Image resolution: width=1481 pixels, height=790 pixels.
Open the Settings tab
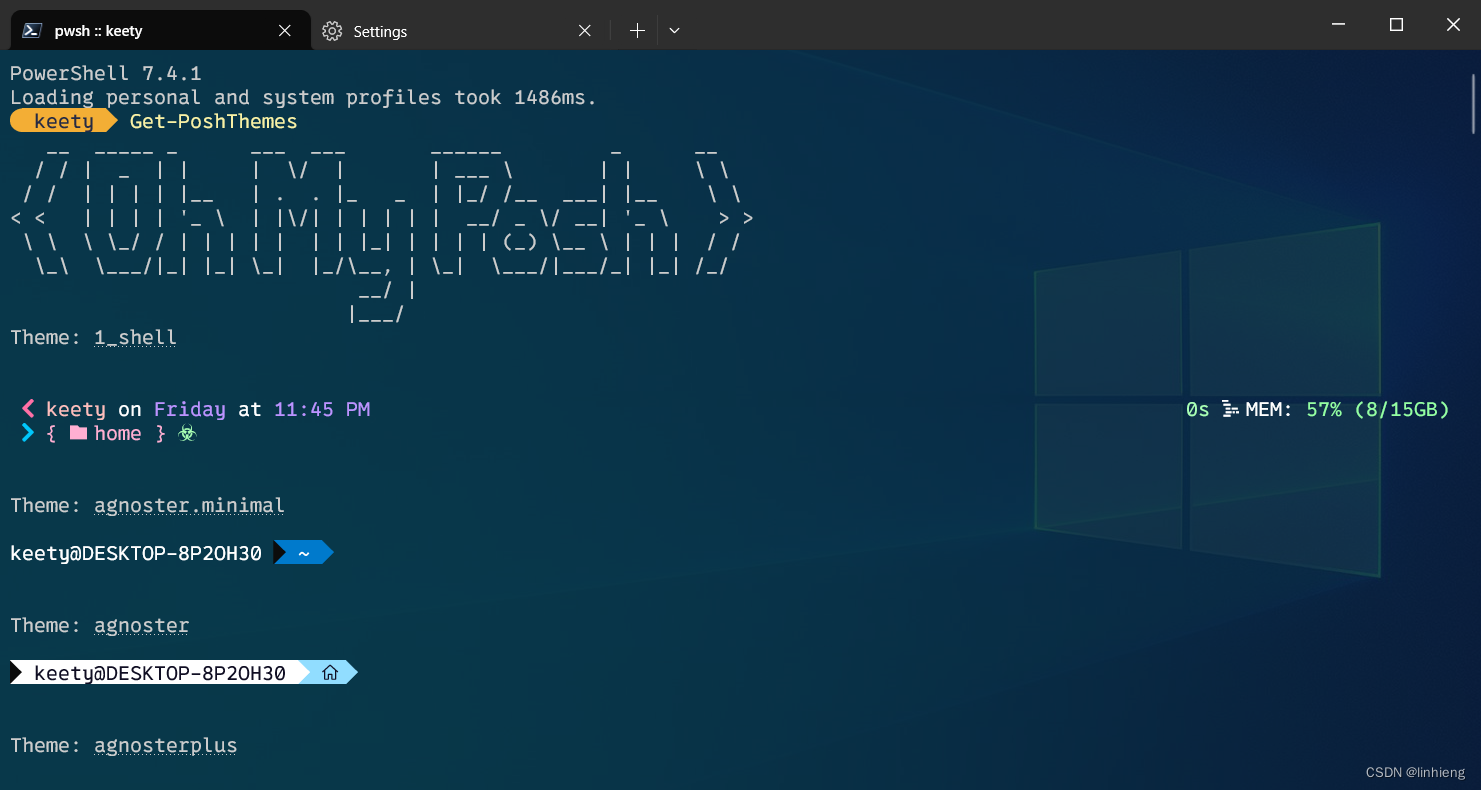[460, 31]
